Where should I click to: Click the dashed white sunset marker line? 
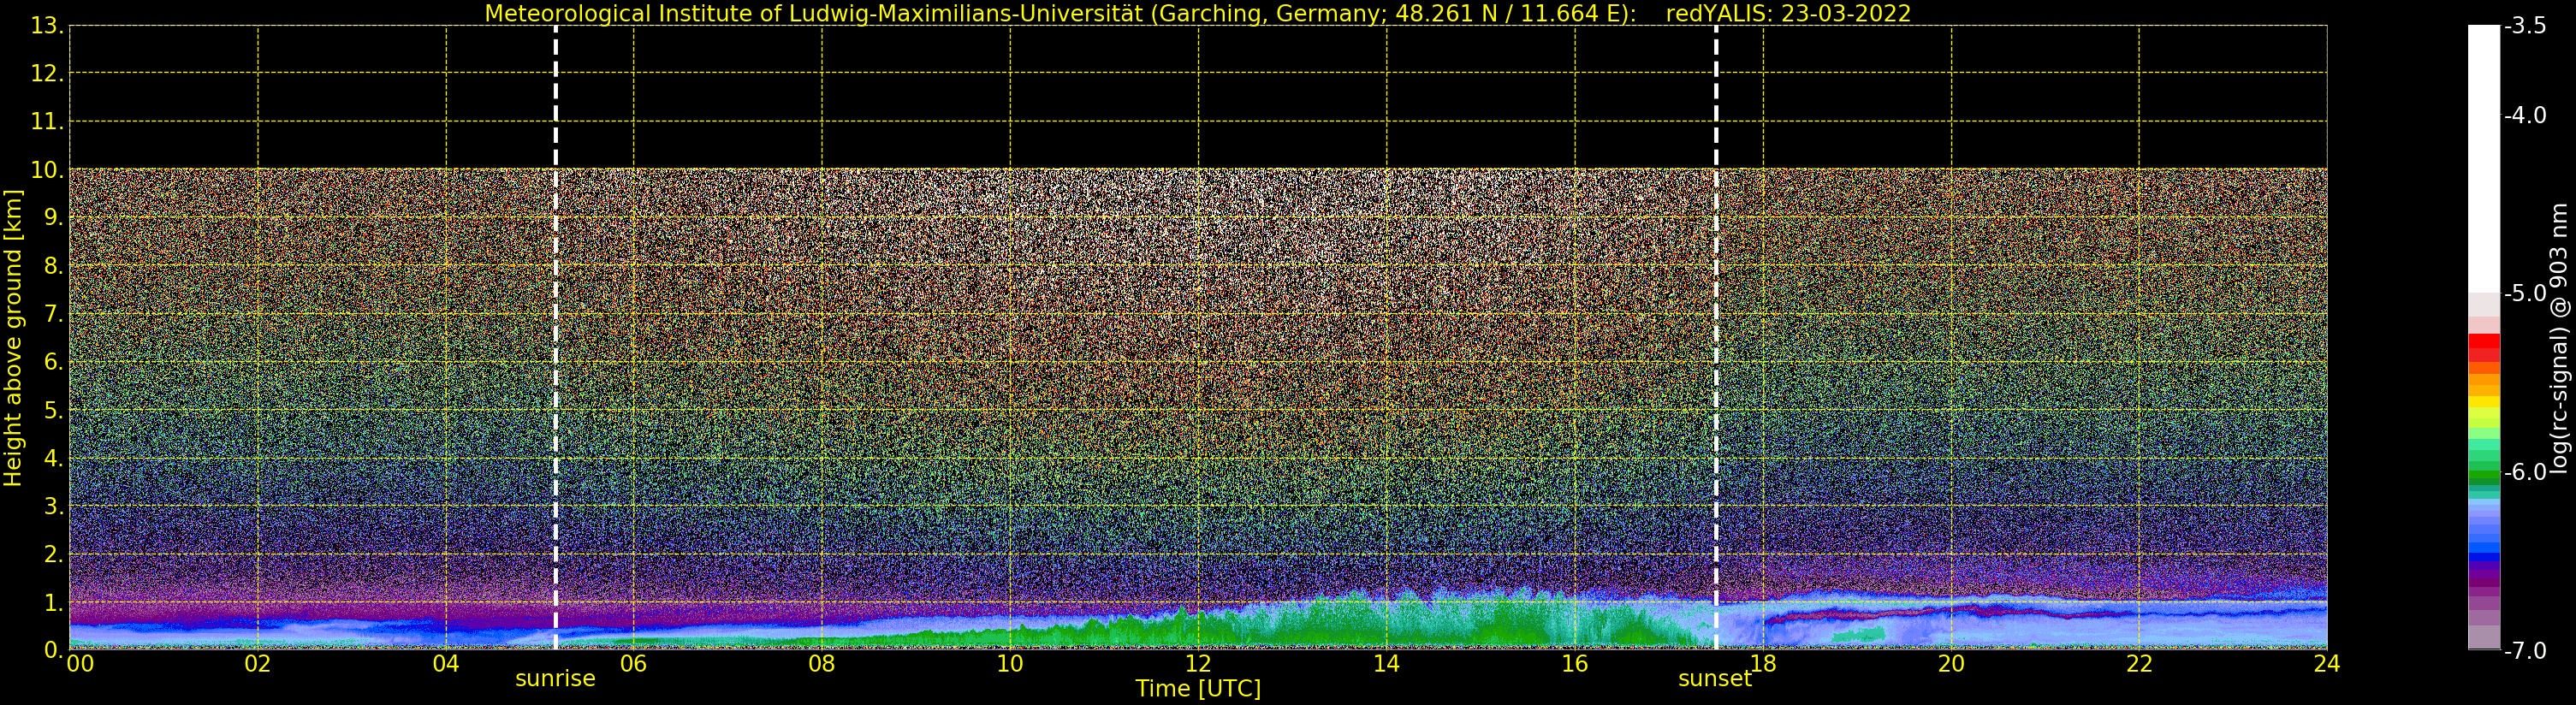coord(1716,338)
